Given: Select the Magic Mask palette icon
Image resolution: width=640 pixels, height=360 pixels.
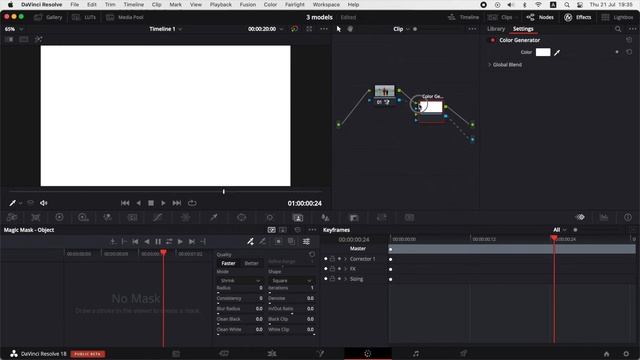Looking at the screenshot, I should [x=298, y=218].
